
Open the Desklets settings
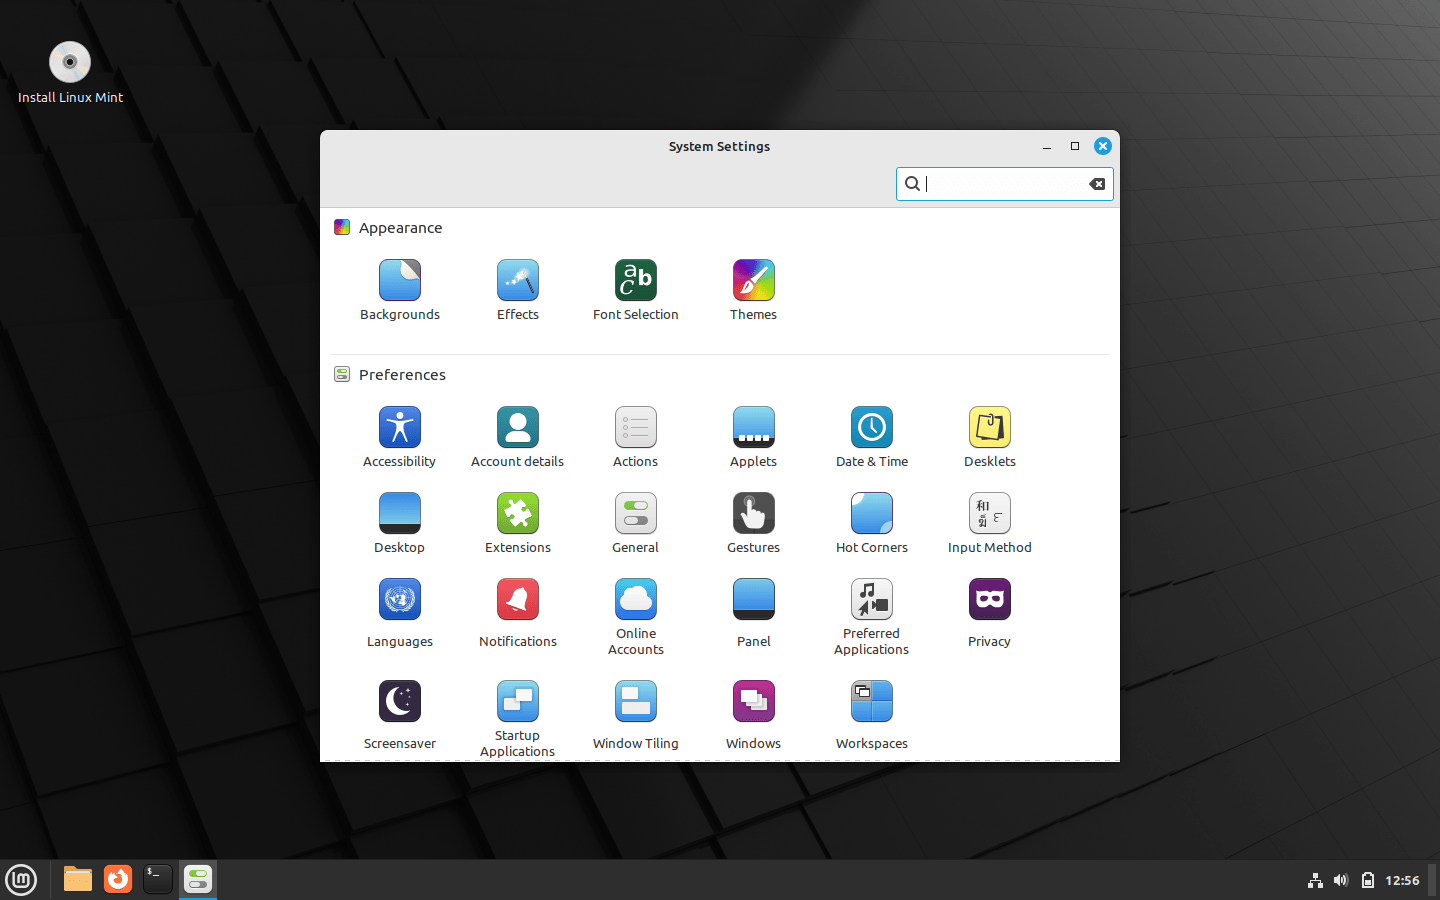pyautogui.click(x=989, y=436)
